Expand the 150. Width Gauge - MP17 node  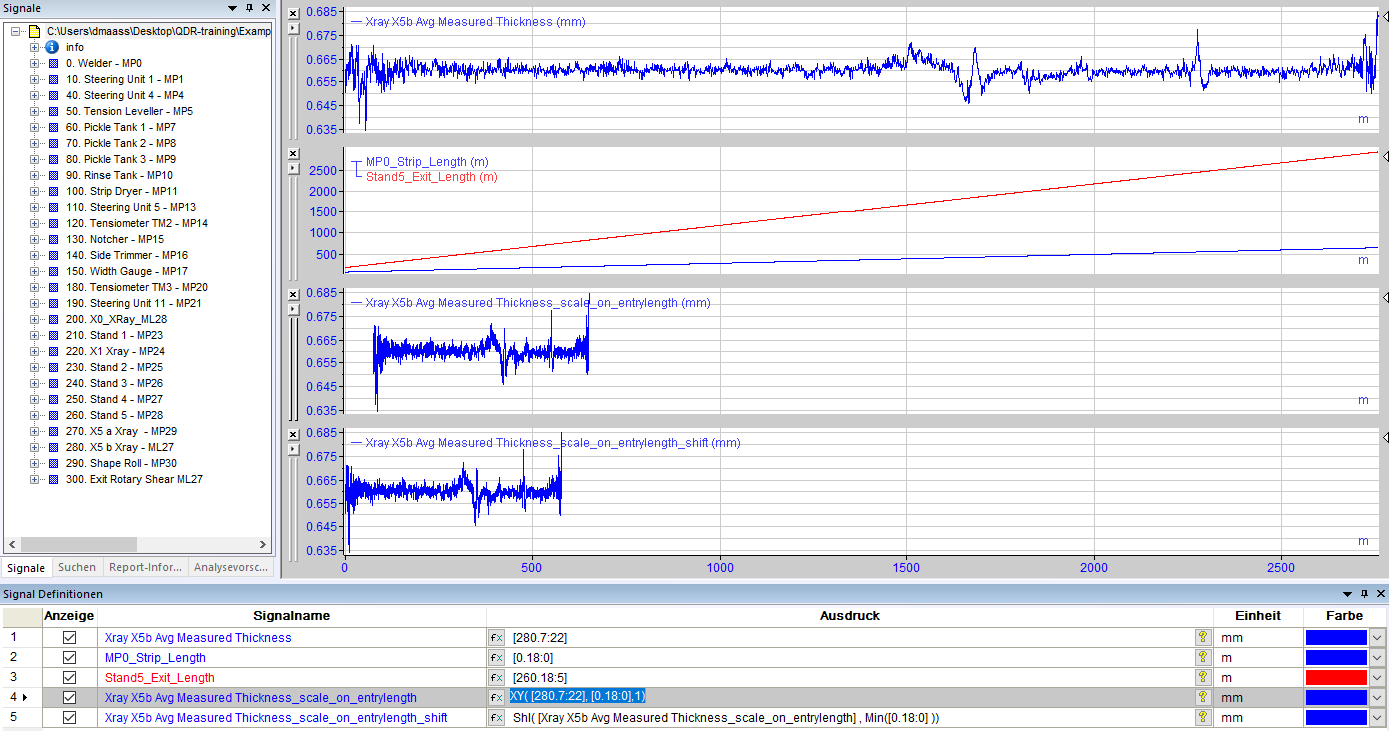tap(35, 271)
